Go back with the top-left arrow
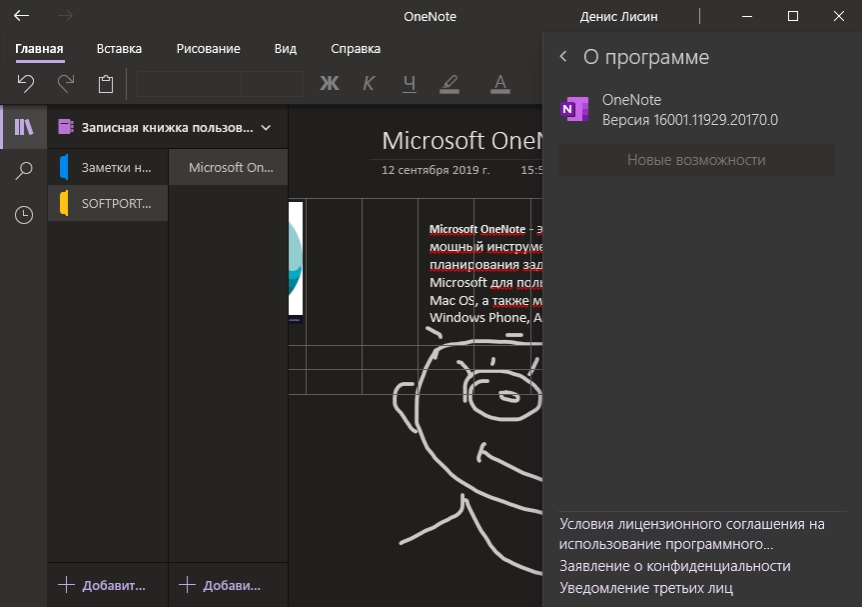The width and height of the screenshot is (862, 607). 21,16
